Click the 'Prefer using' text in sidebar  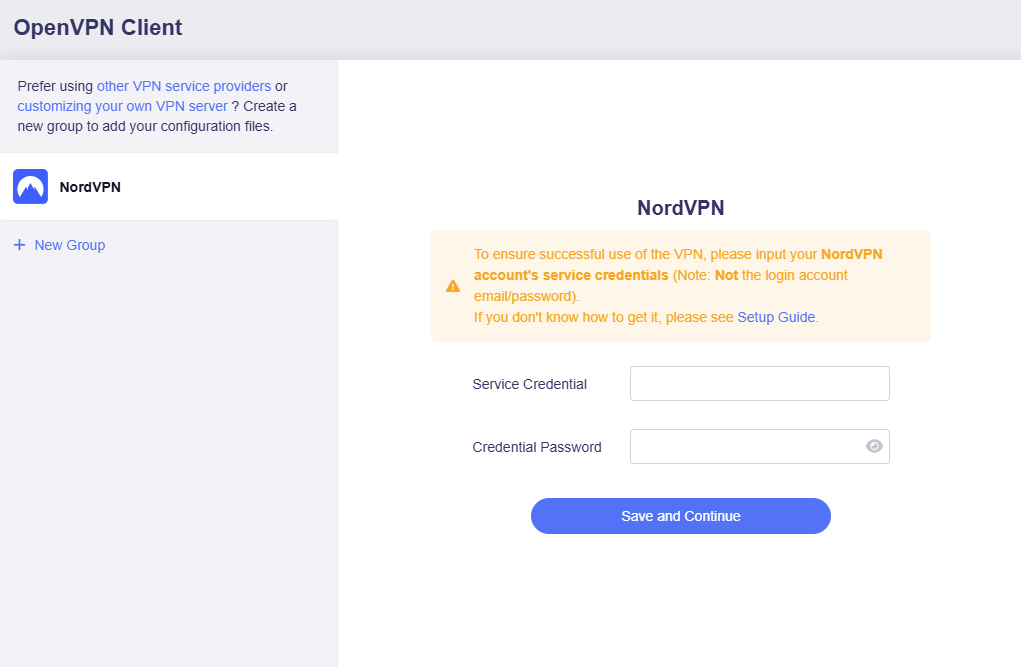tap(55, 86)
